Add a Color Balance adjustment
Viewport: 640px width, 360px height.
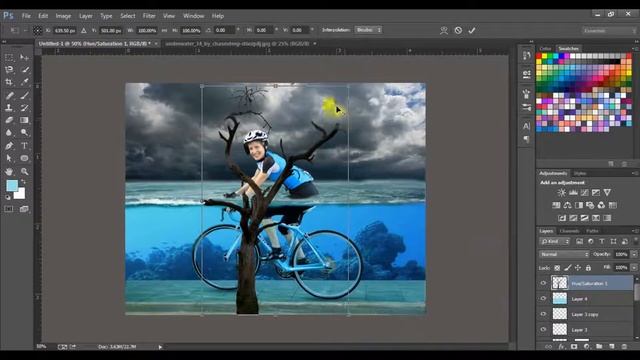567,205
